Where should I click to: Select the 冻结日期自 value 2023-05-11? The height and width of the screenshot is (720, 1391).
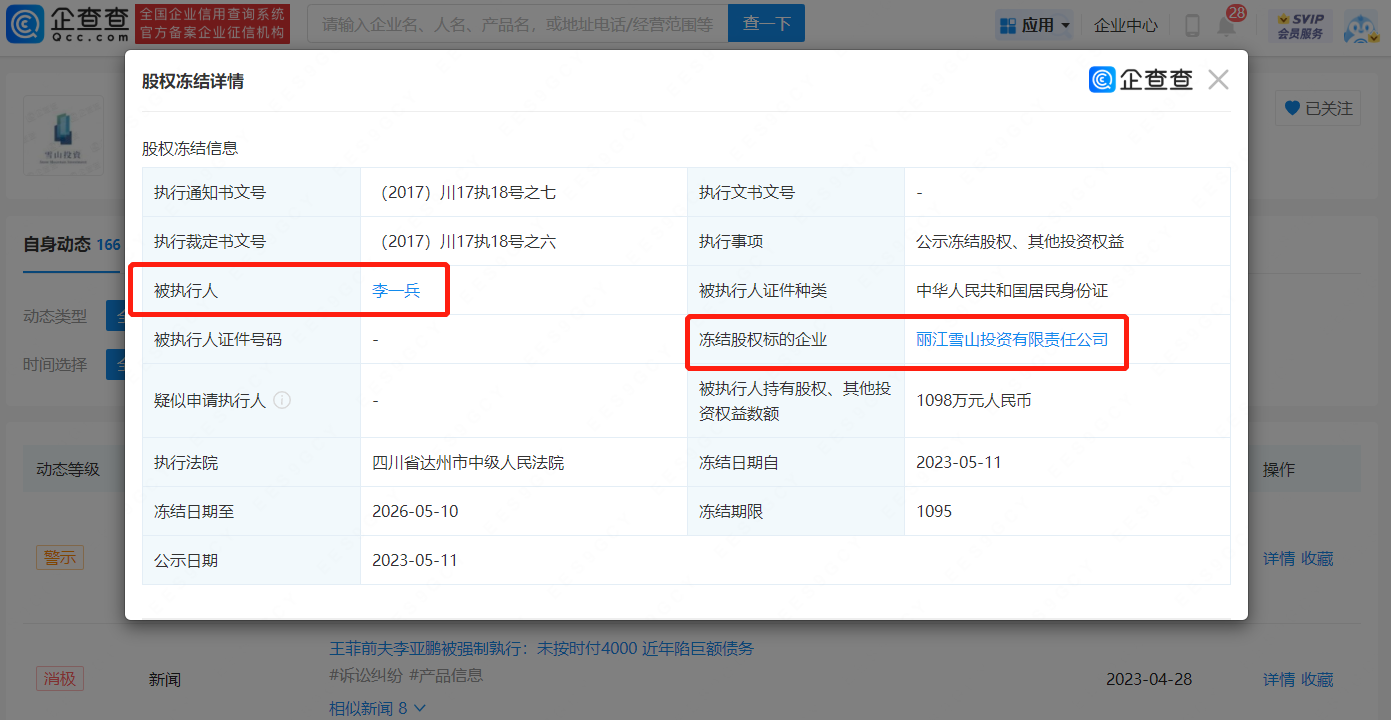pos(959,463)
